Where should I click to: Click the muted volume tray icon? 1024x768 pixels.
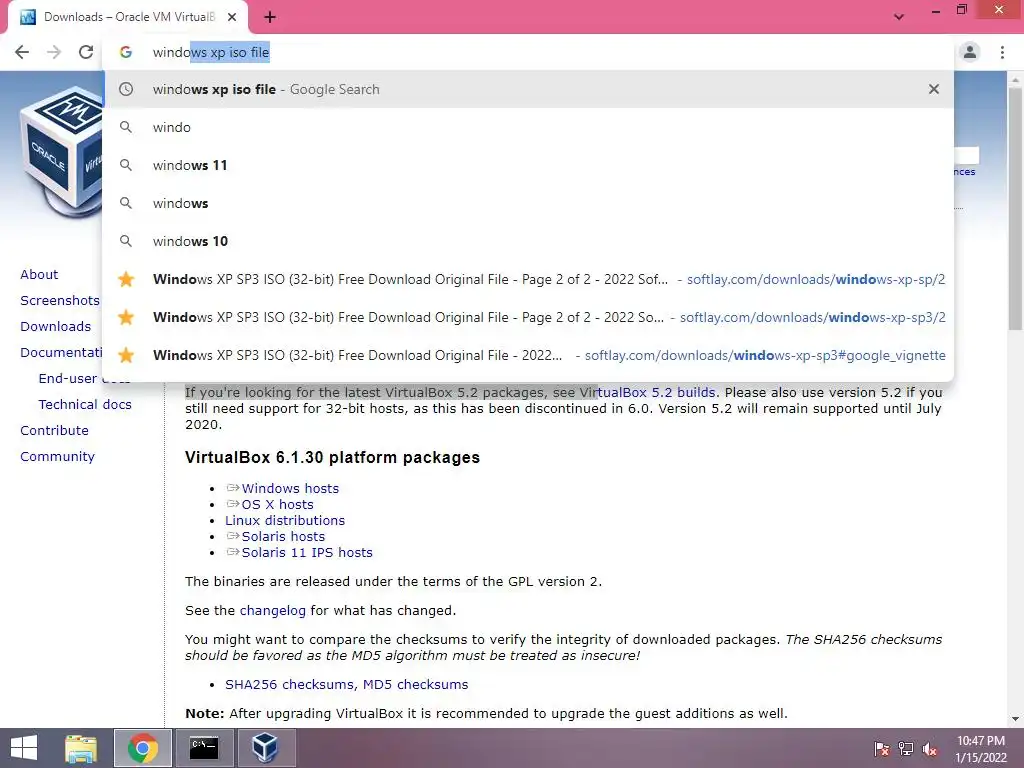929,748
